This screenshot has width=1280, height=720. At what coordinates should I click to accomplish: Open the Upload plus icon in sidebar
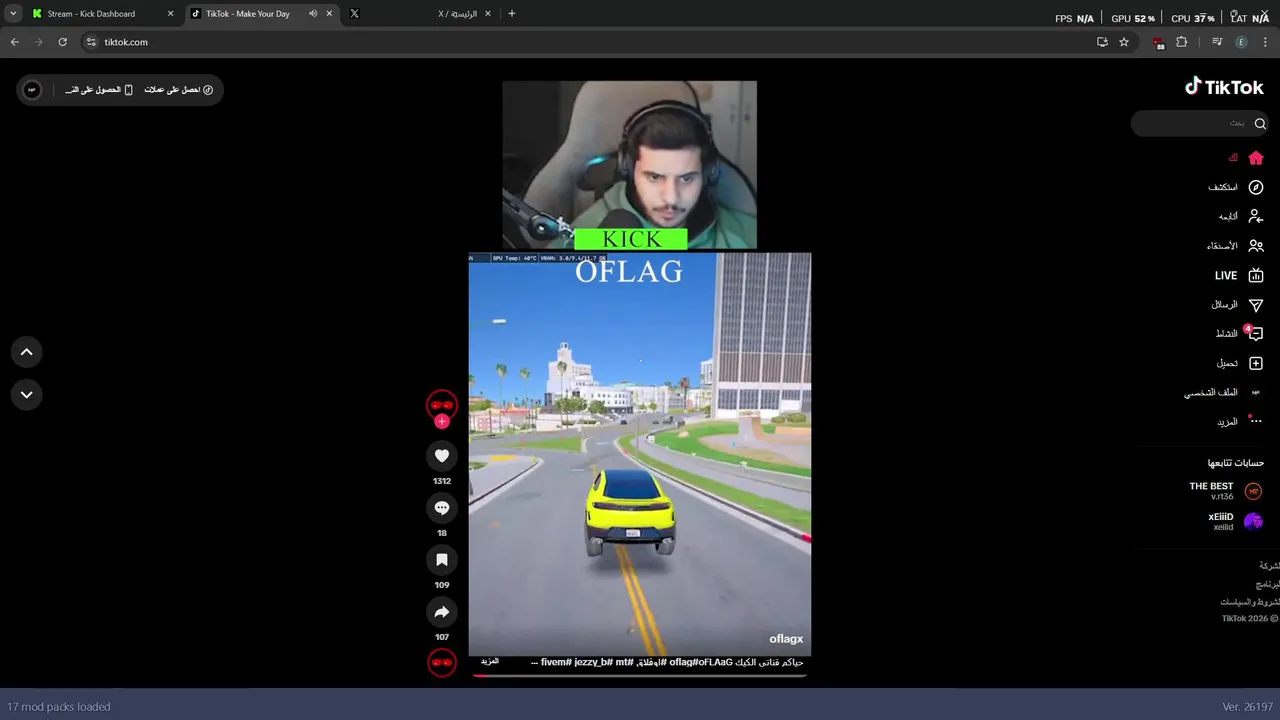pos(1256,363)
